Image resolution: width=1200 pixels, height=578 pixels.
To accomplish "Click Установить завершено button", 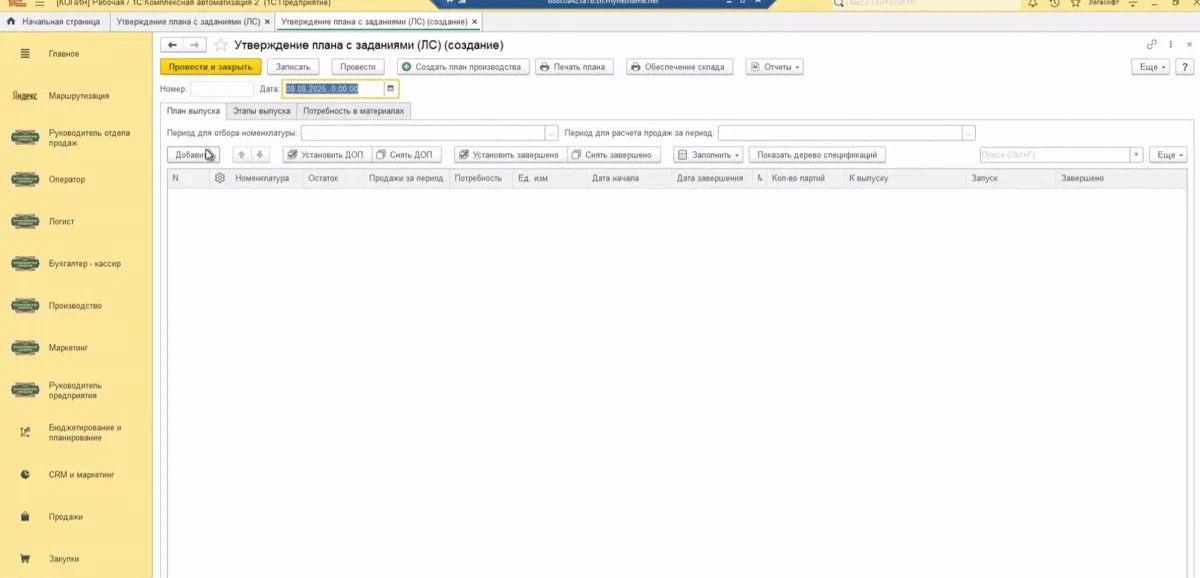I will pos(509,155).
